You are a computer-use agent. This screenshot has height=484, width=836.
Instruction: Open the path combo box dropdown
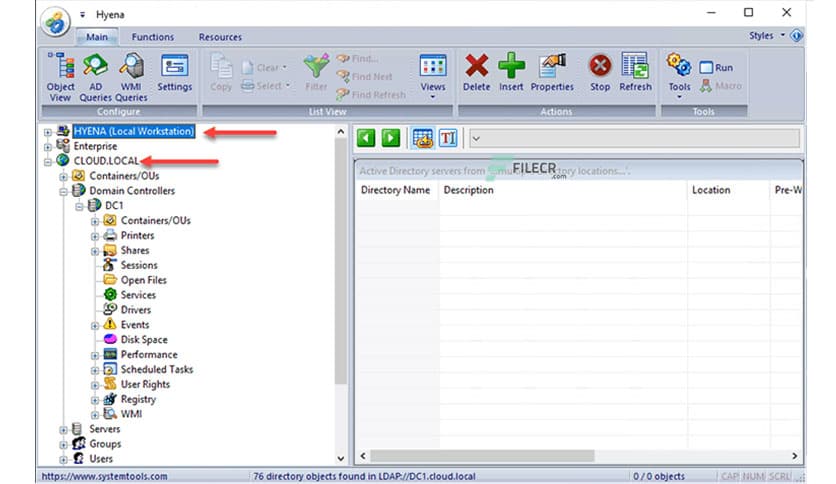(x=476, y=139)
